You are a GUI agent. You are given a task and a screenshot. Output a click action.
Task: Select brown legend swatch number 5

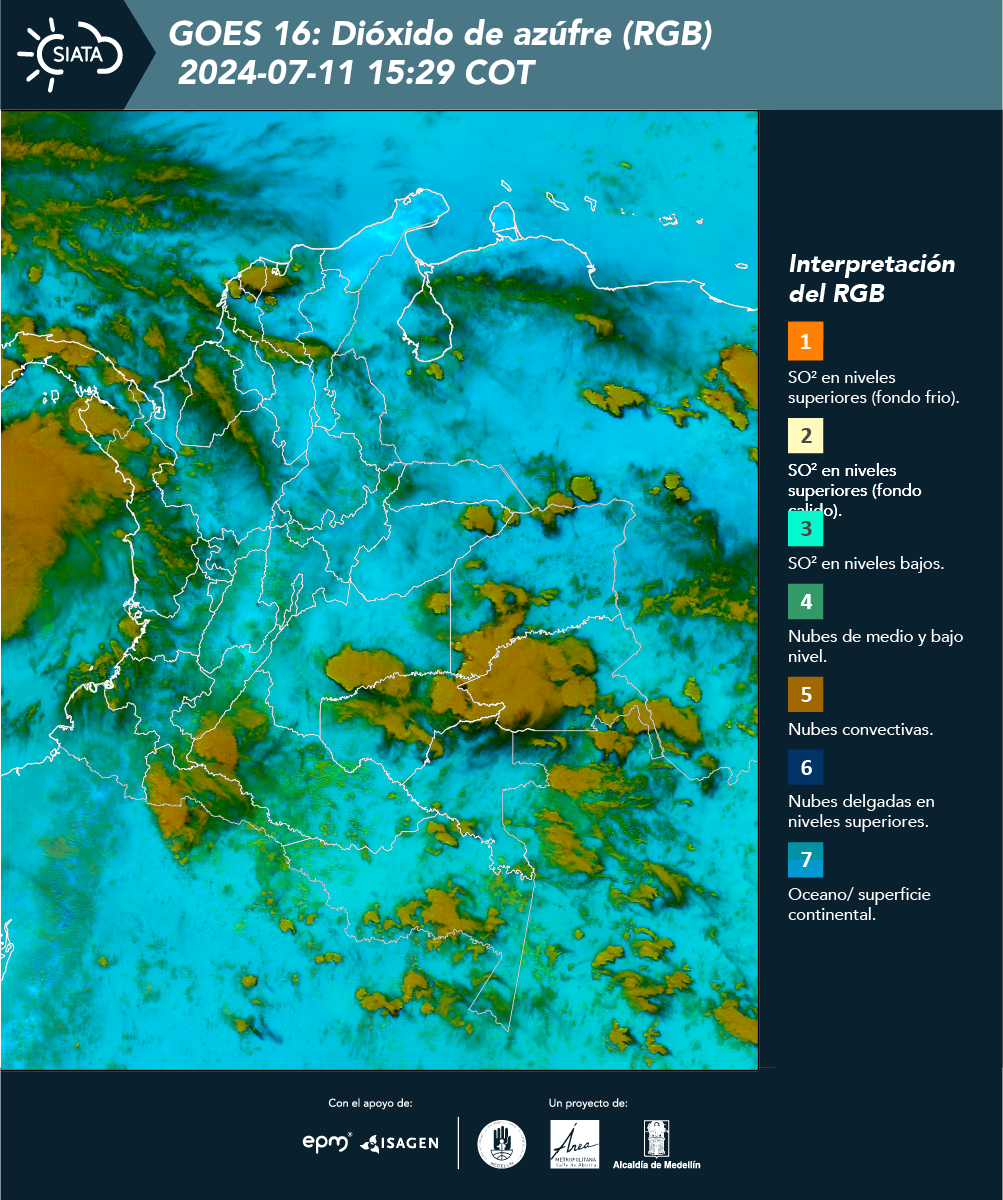805,694
